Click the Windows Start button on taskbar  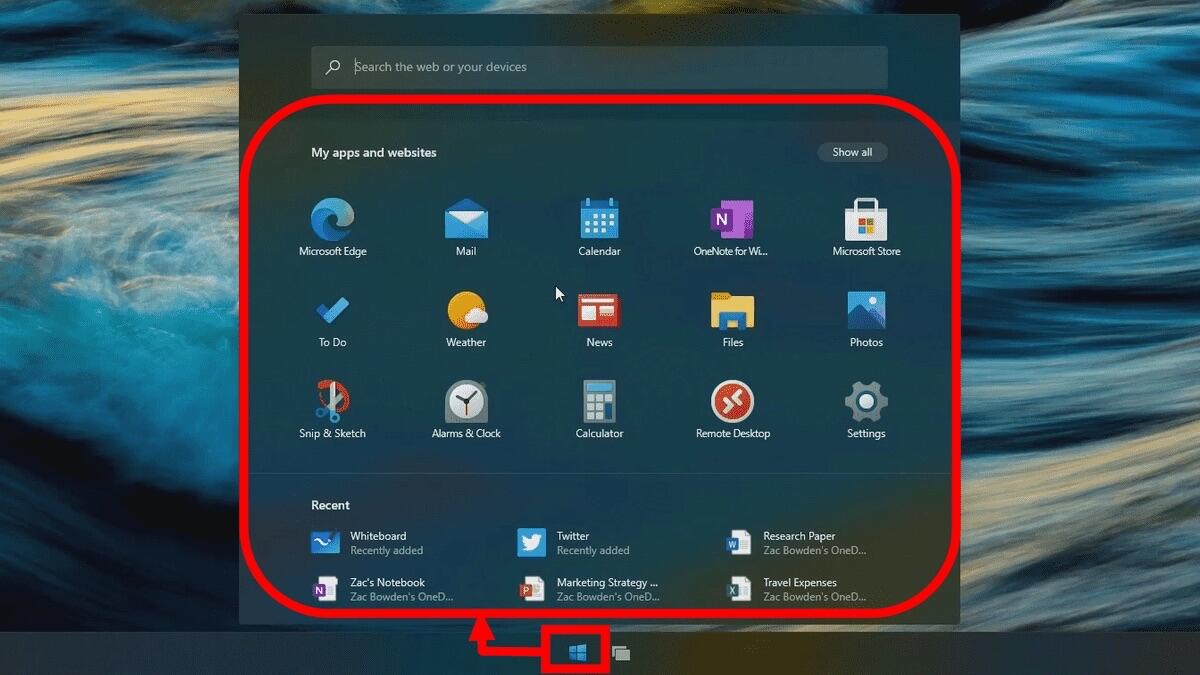pos(577,653)
